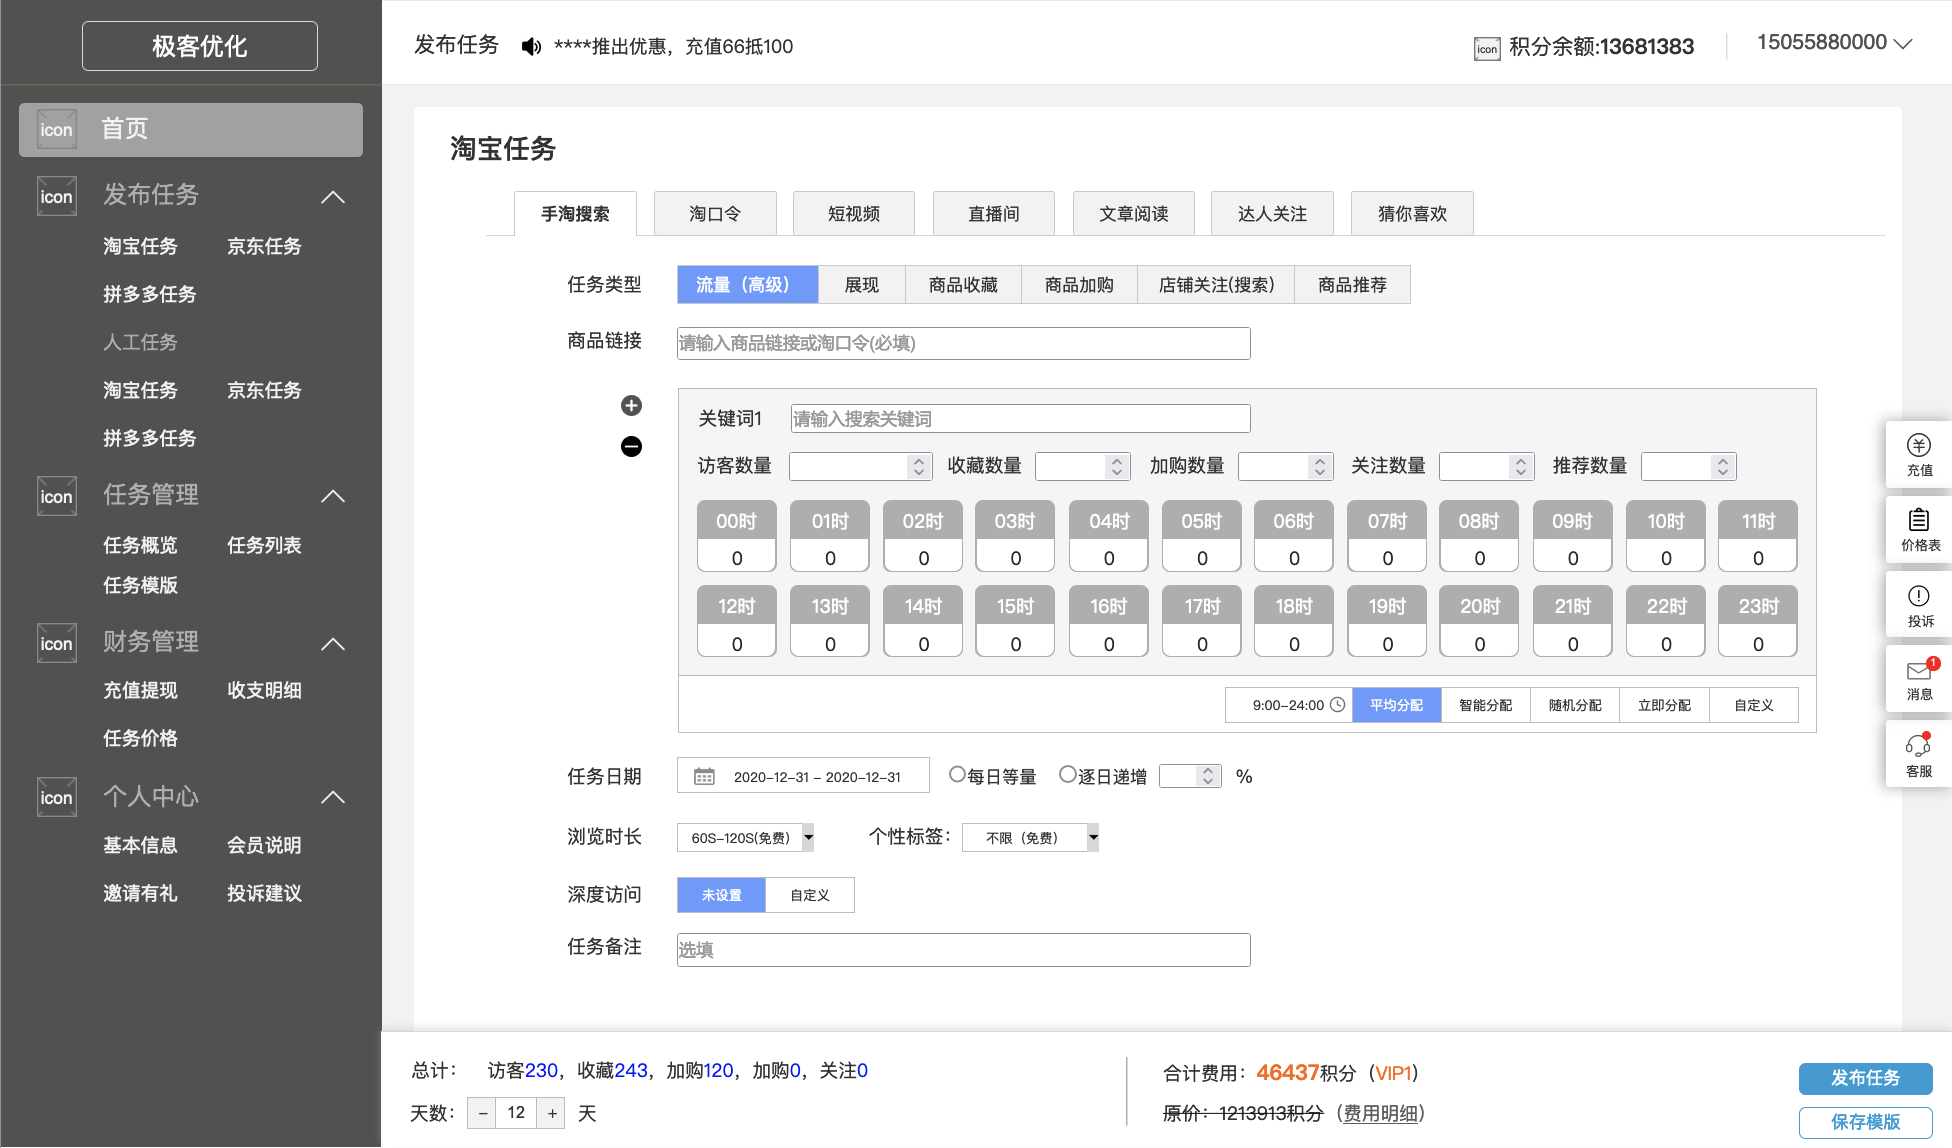
Task: Click the points balance icon
Action: pyautogui.click(x=1487, y=48)
